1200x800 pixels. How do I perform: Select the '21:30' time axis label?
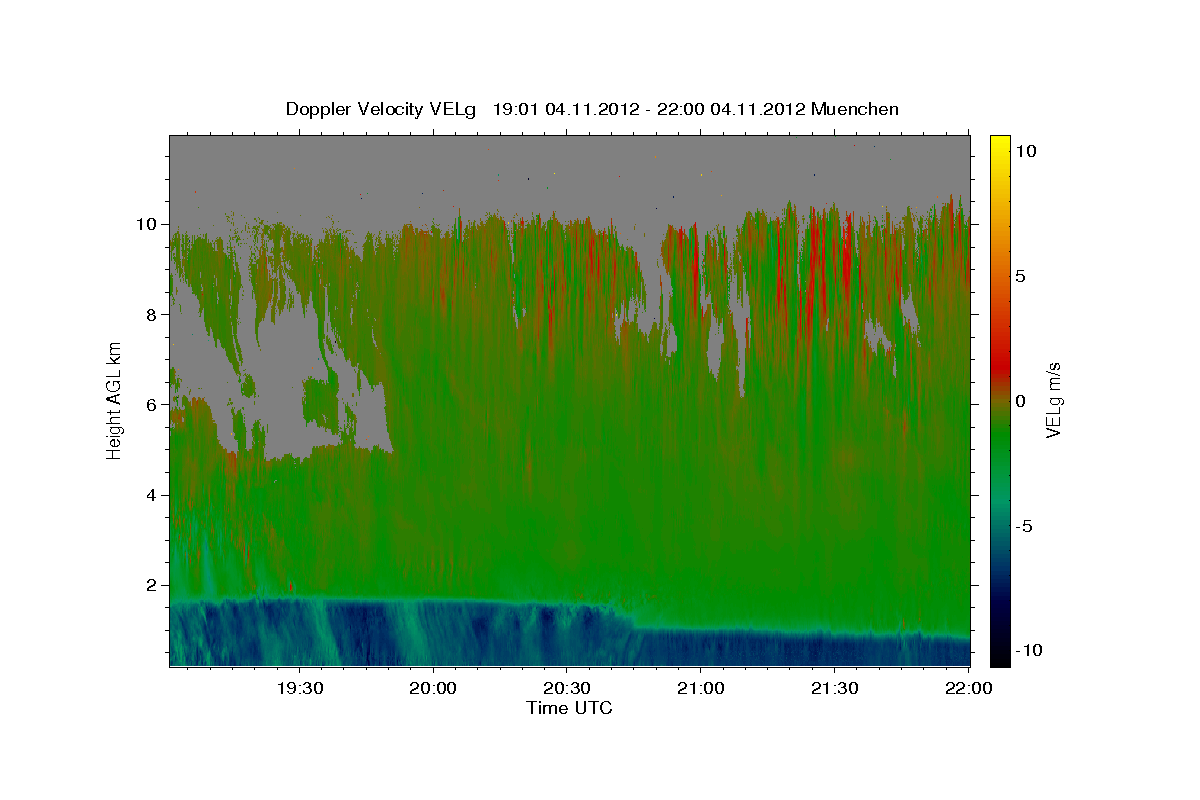tap(834, 688)
